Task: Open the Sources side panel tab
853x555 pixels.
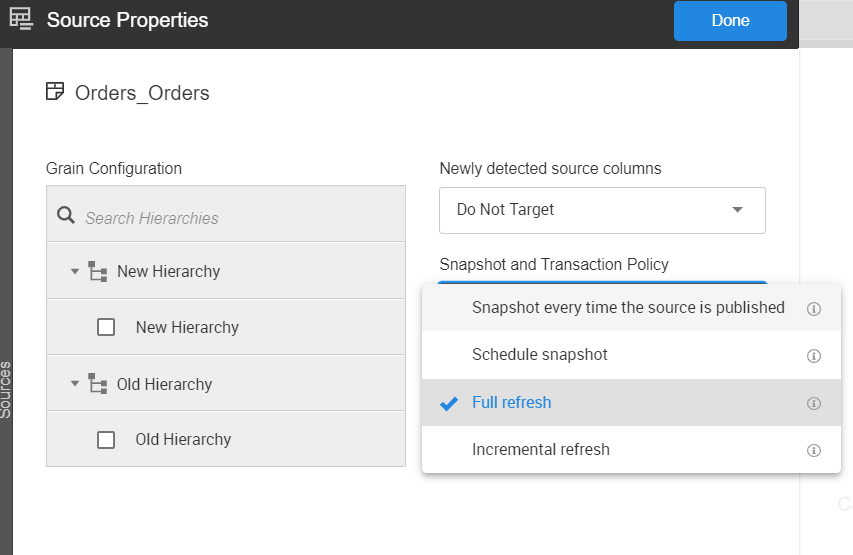Action: [x=6, y=390]
